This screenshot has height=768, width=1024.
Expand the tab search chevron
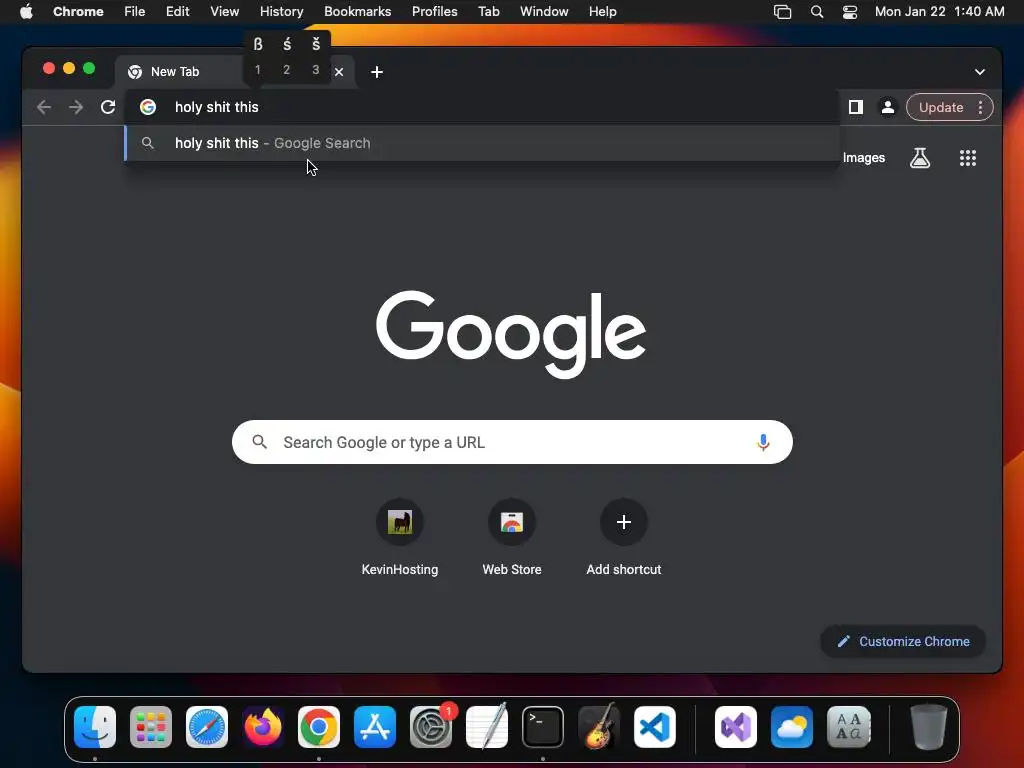[x=980, y=72]
